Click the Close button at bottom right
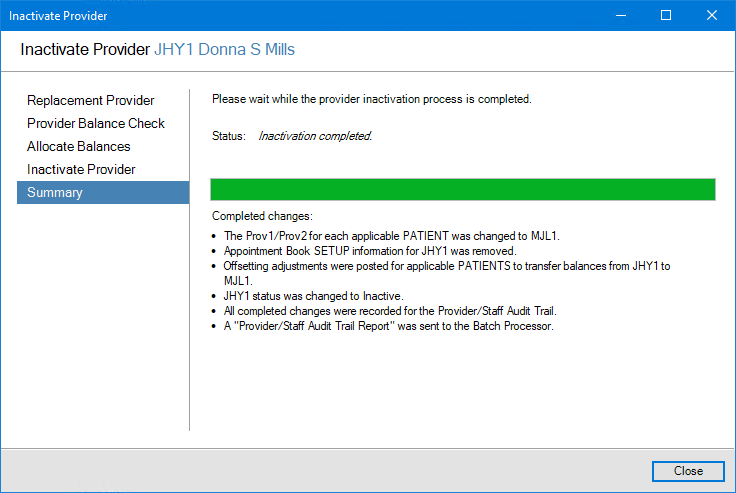The width and height of the screenshot is (736, 493). click(687, 471)
